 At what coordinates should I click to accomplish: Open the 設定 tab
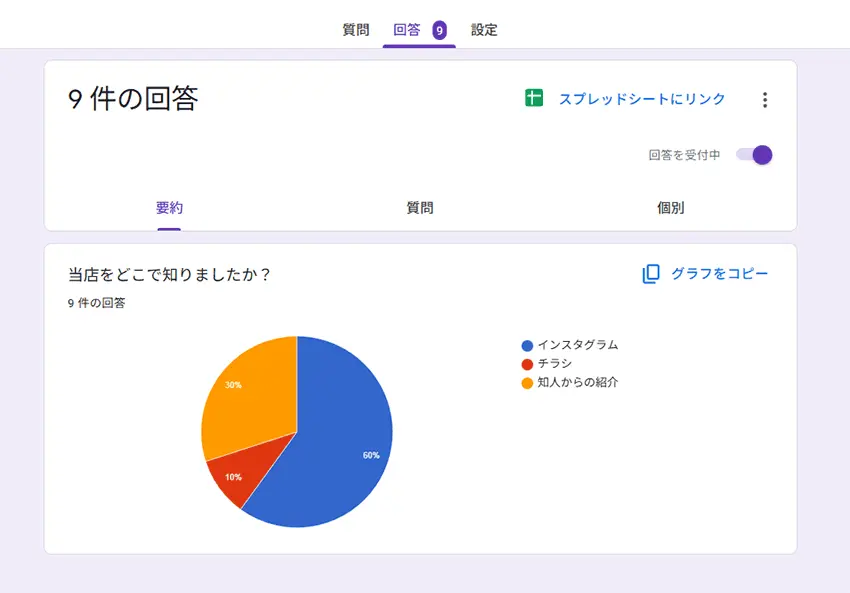(484, 30)
